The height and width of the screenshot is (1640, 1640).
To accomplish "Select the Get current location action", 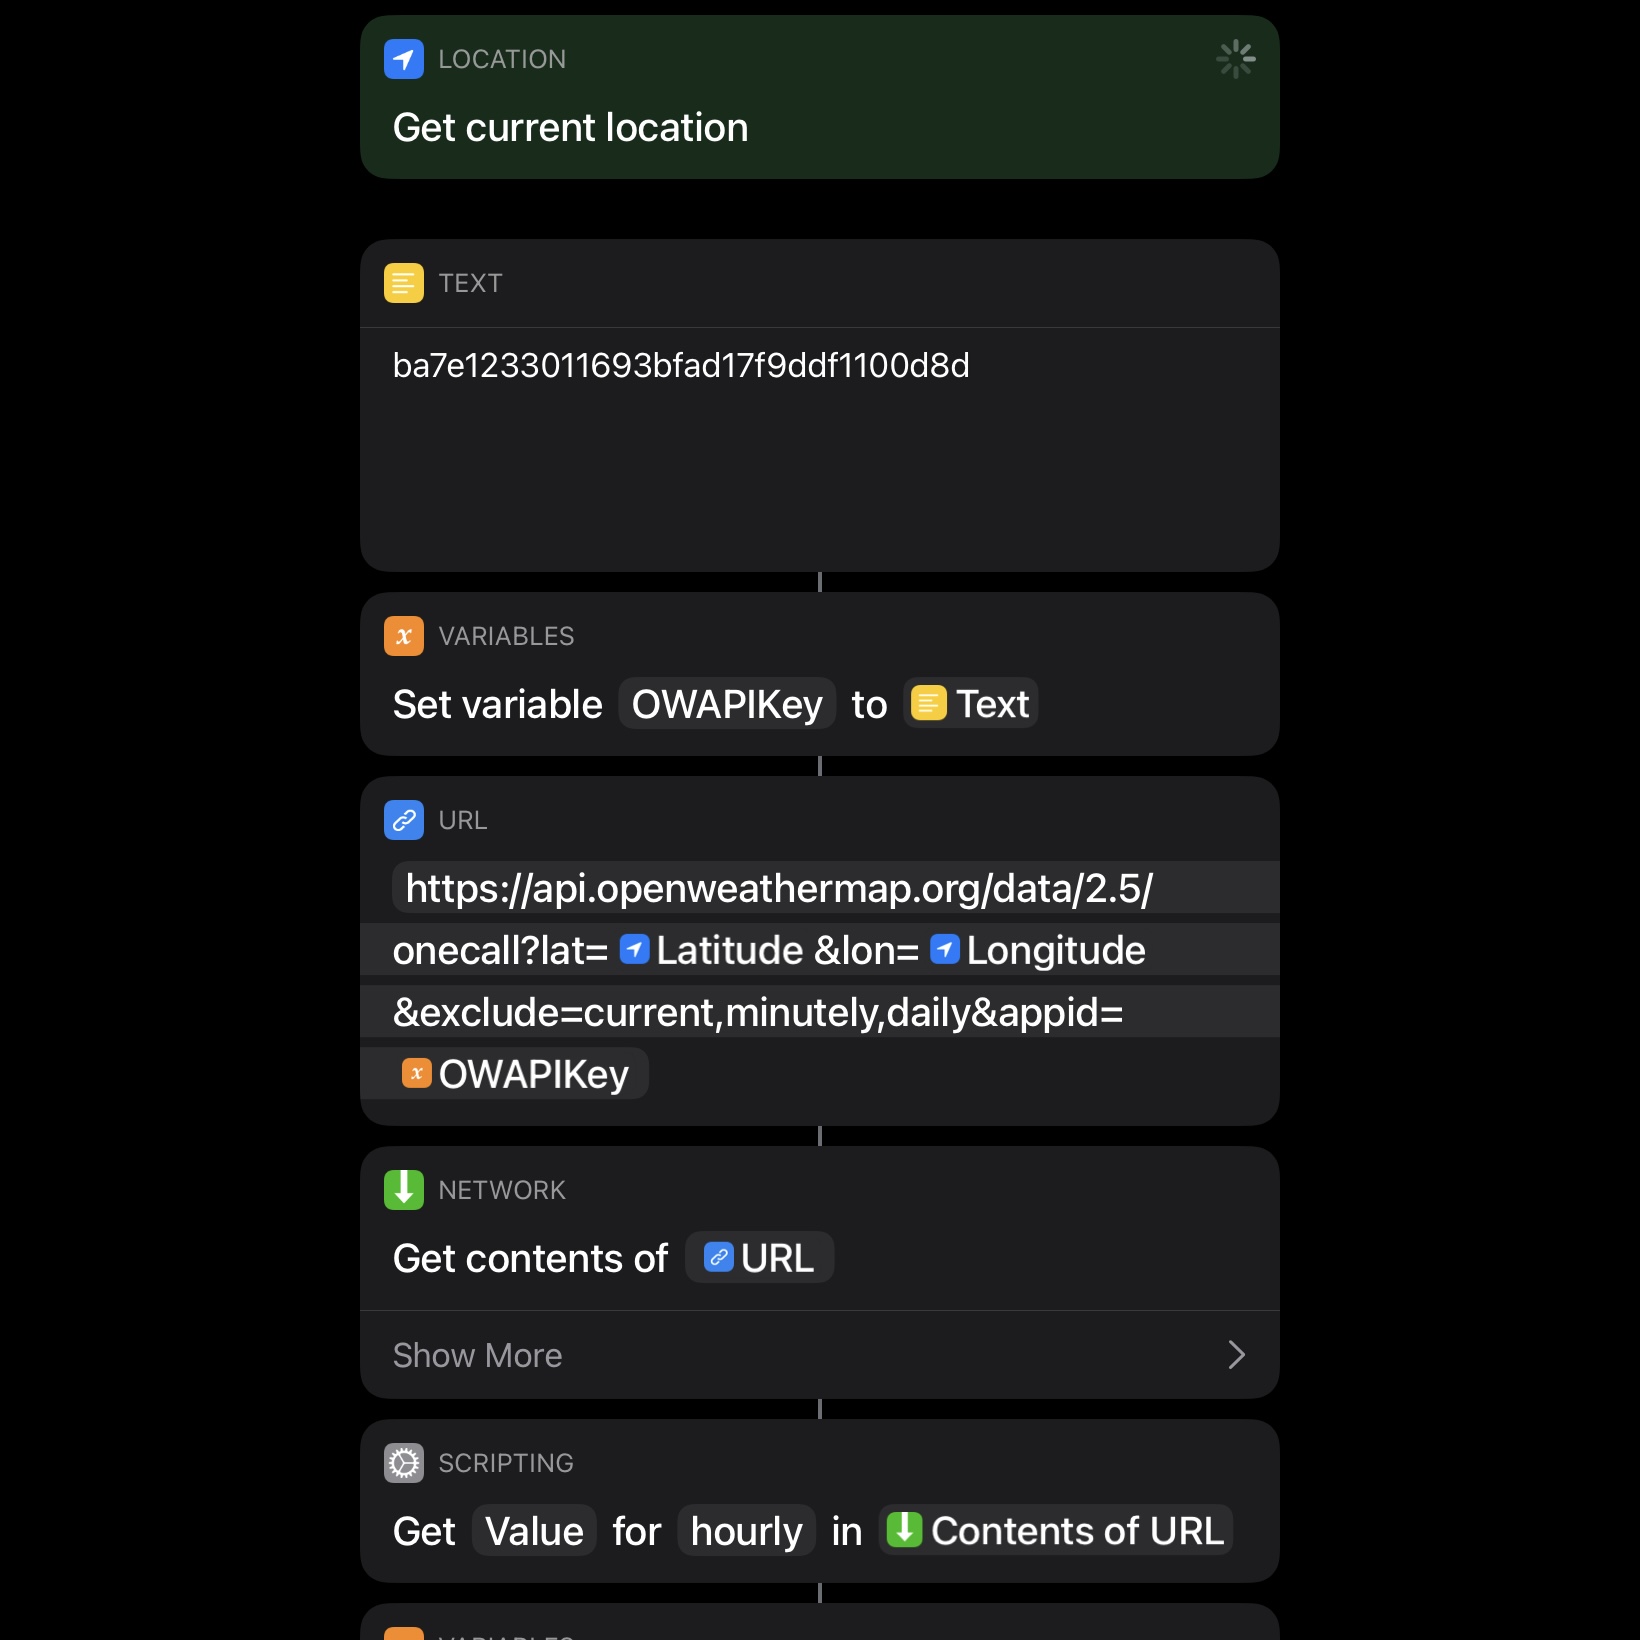I will point(820,97).
